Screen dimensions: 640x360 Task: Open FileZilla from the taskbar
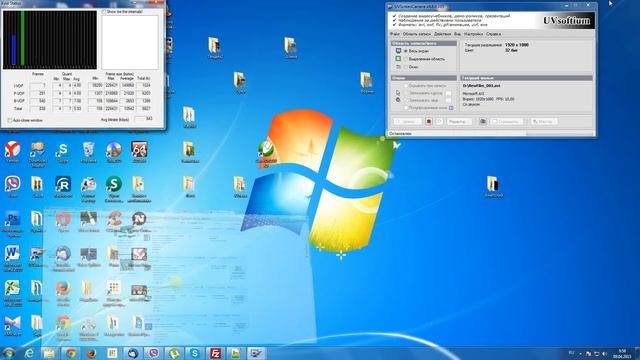pos(215,353)
